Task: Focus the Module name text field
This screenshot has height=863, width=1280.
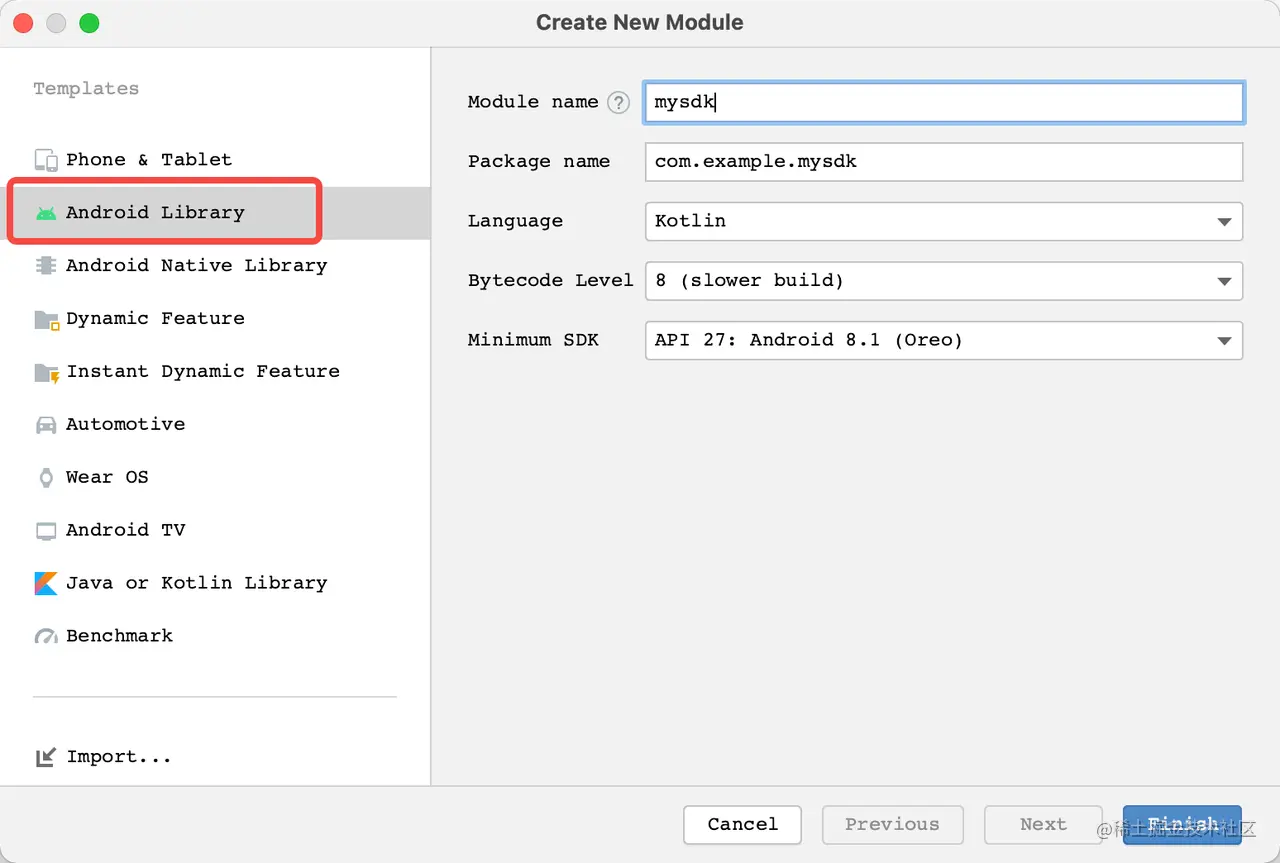Action: click(x=943, y=102)
